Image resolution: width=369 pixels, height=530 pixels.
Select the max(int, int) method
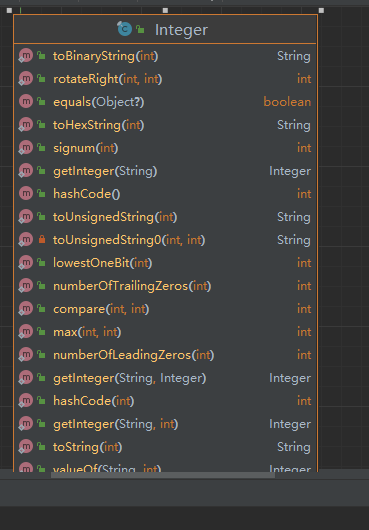coord(87,332)
